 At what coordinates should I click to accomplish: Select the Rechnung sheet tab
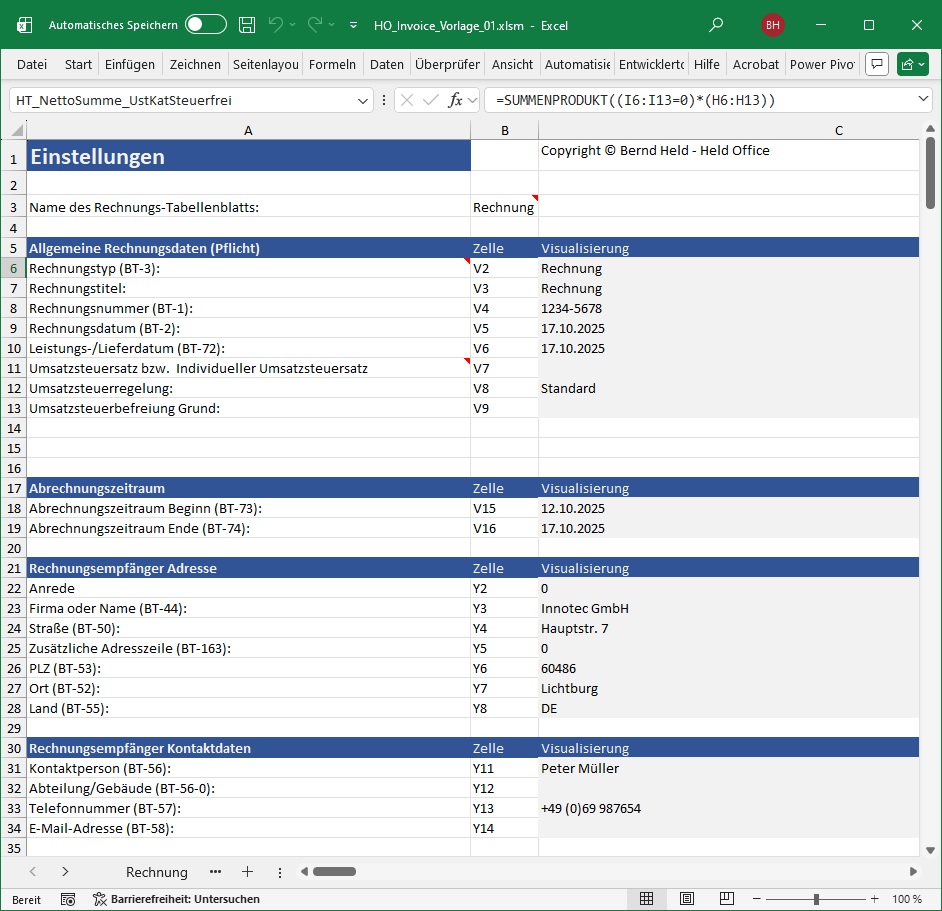point(157,872)
